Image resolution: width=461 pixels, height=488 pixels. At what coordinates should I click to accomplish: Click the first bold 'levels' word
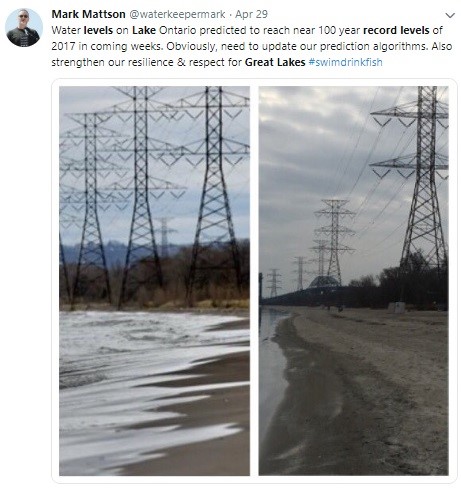pos(98,30)
